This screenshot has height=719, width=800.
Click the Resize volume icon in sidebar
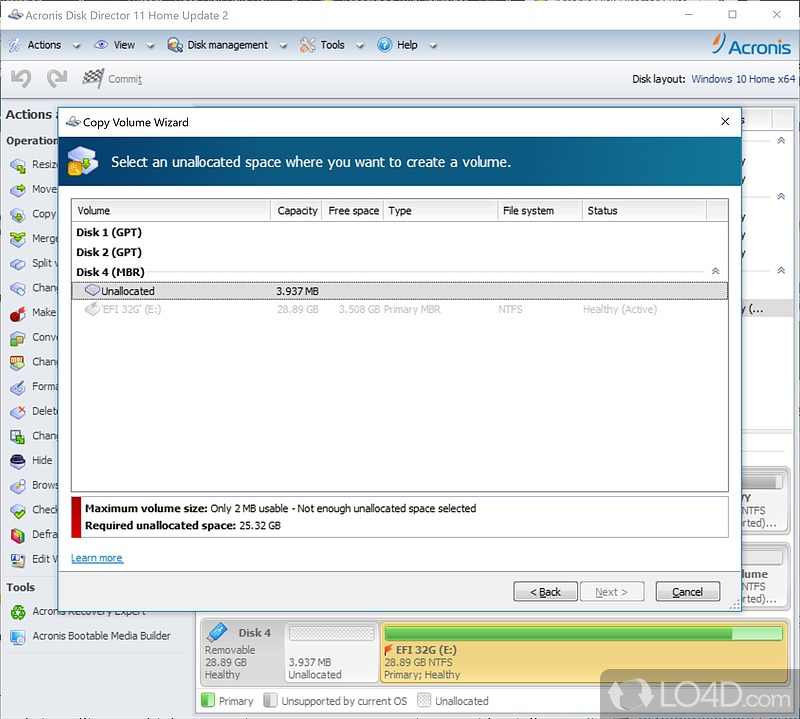(18, 165)
